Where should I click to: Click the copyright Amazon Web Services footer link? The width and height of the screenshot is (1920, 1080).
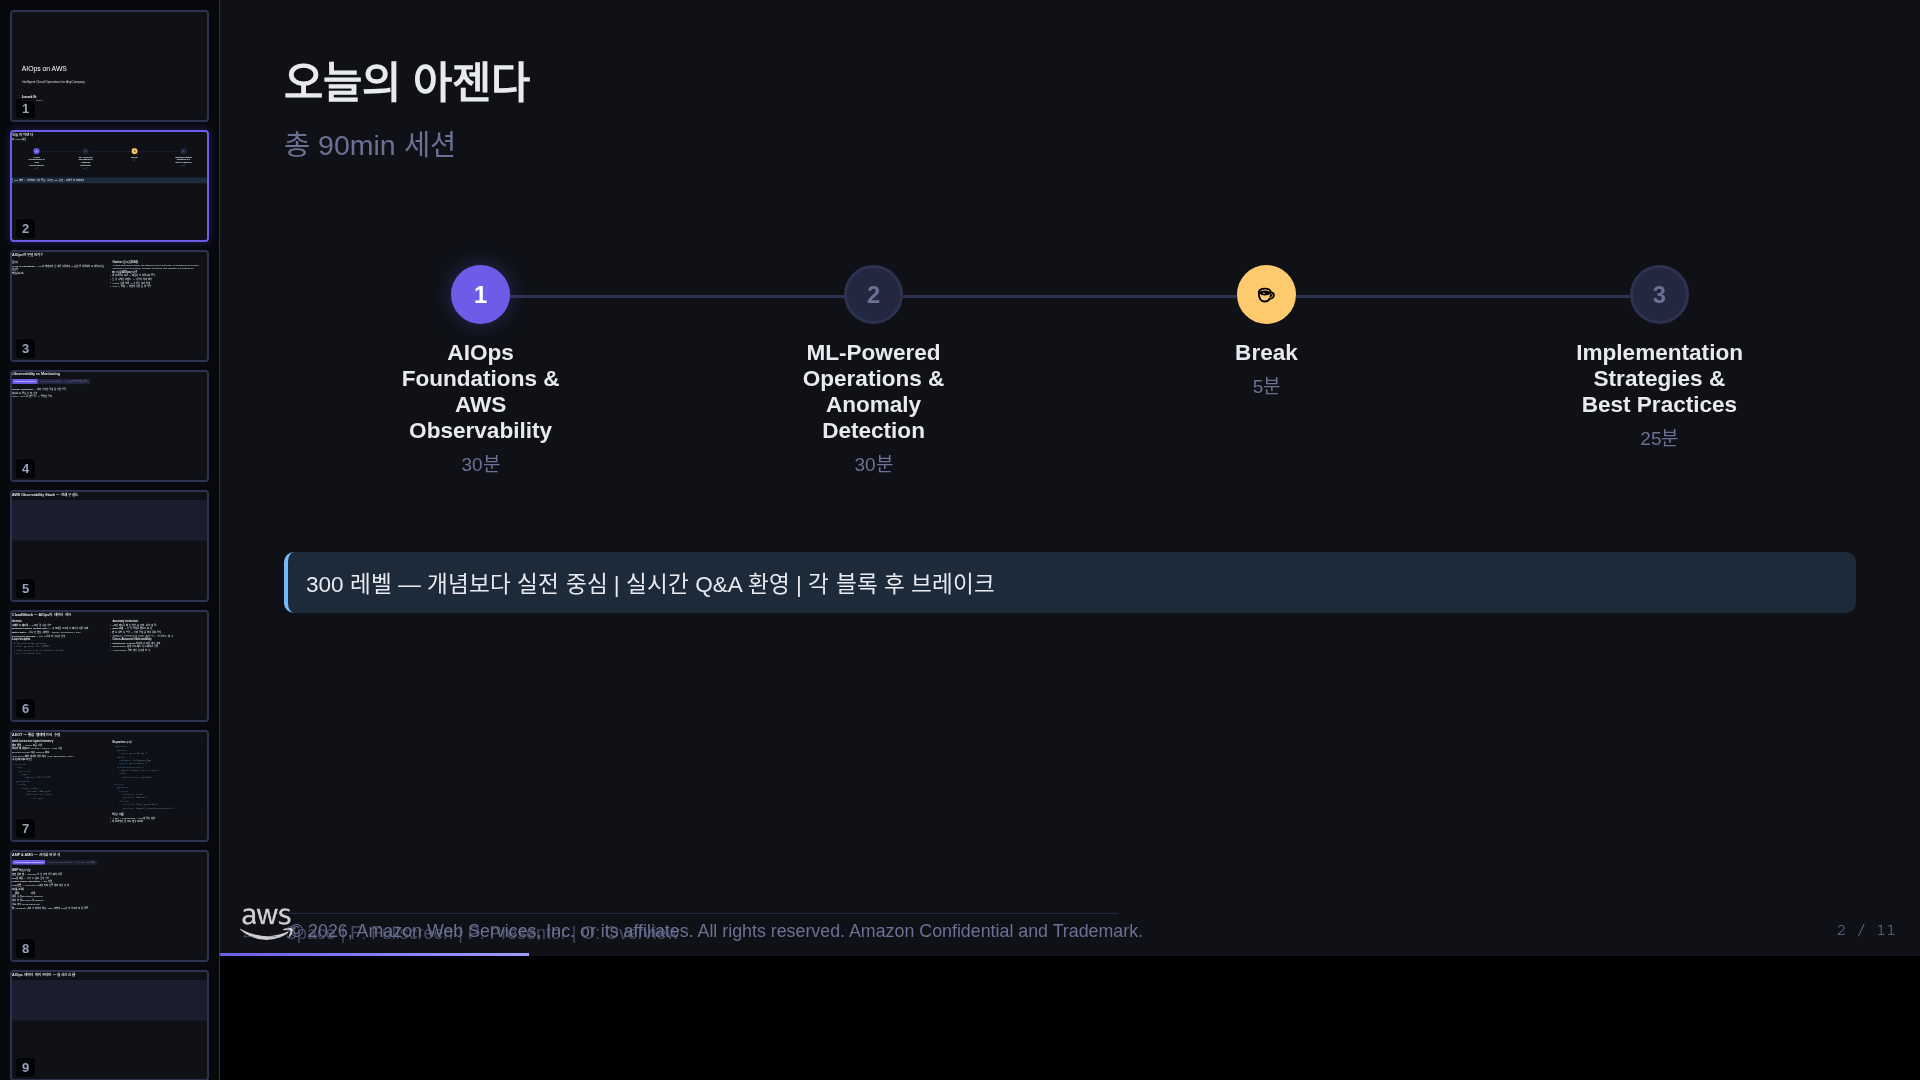click(x=716, y=931)
